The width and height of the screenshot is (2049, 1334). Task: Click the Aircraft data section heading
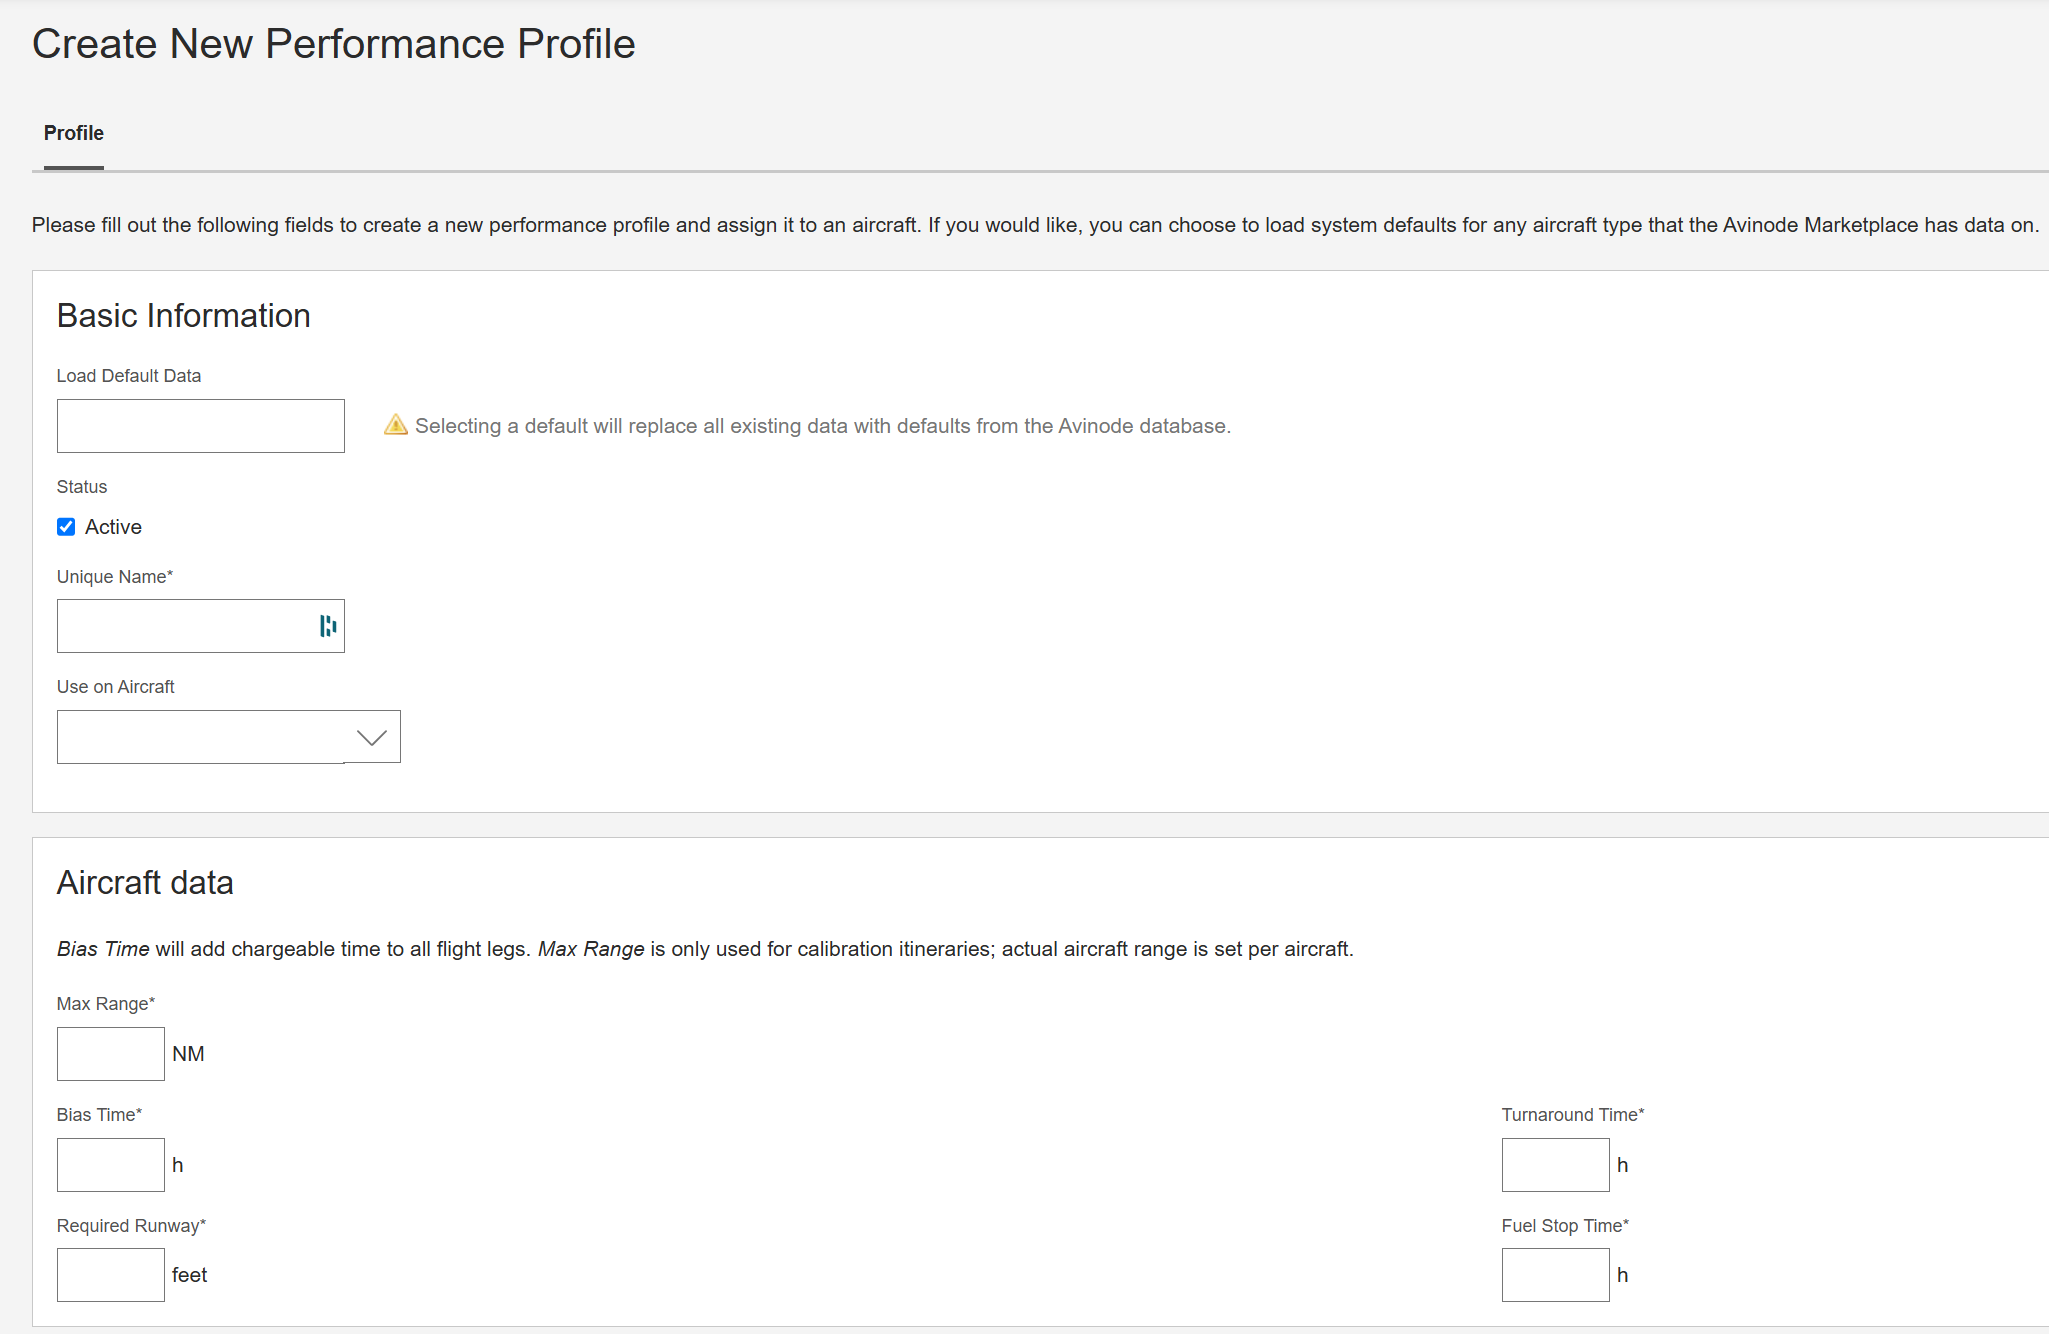145,883
